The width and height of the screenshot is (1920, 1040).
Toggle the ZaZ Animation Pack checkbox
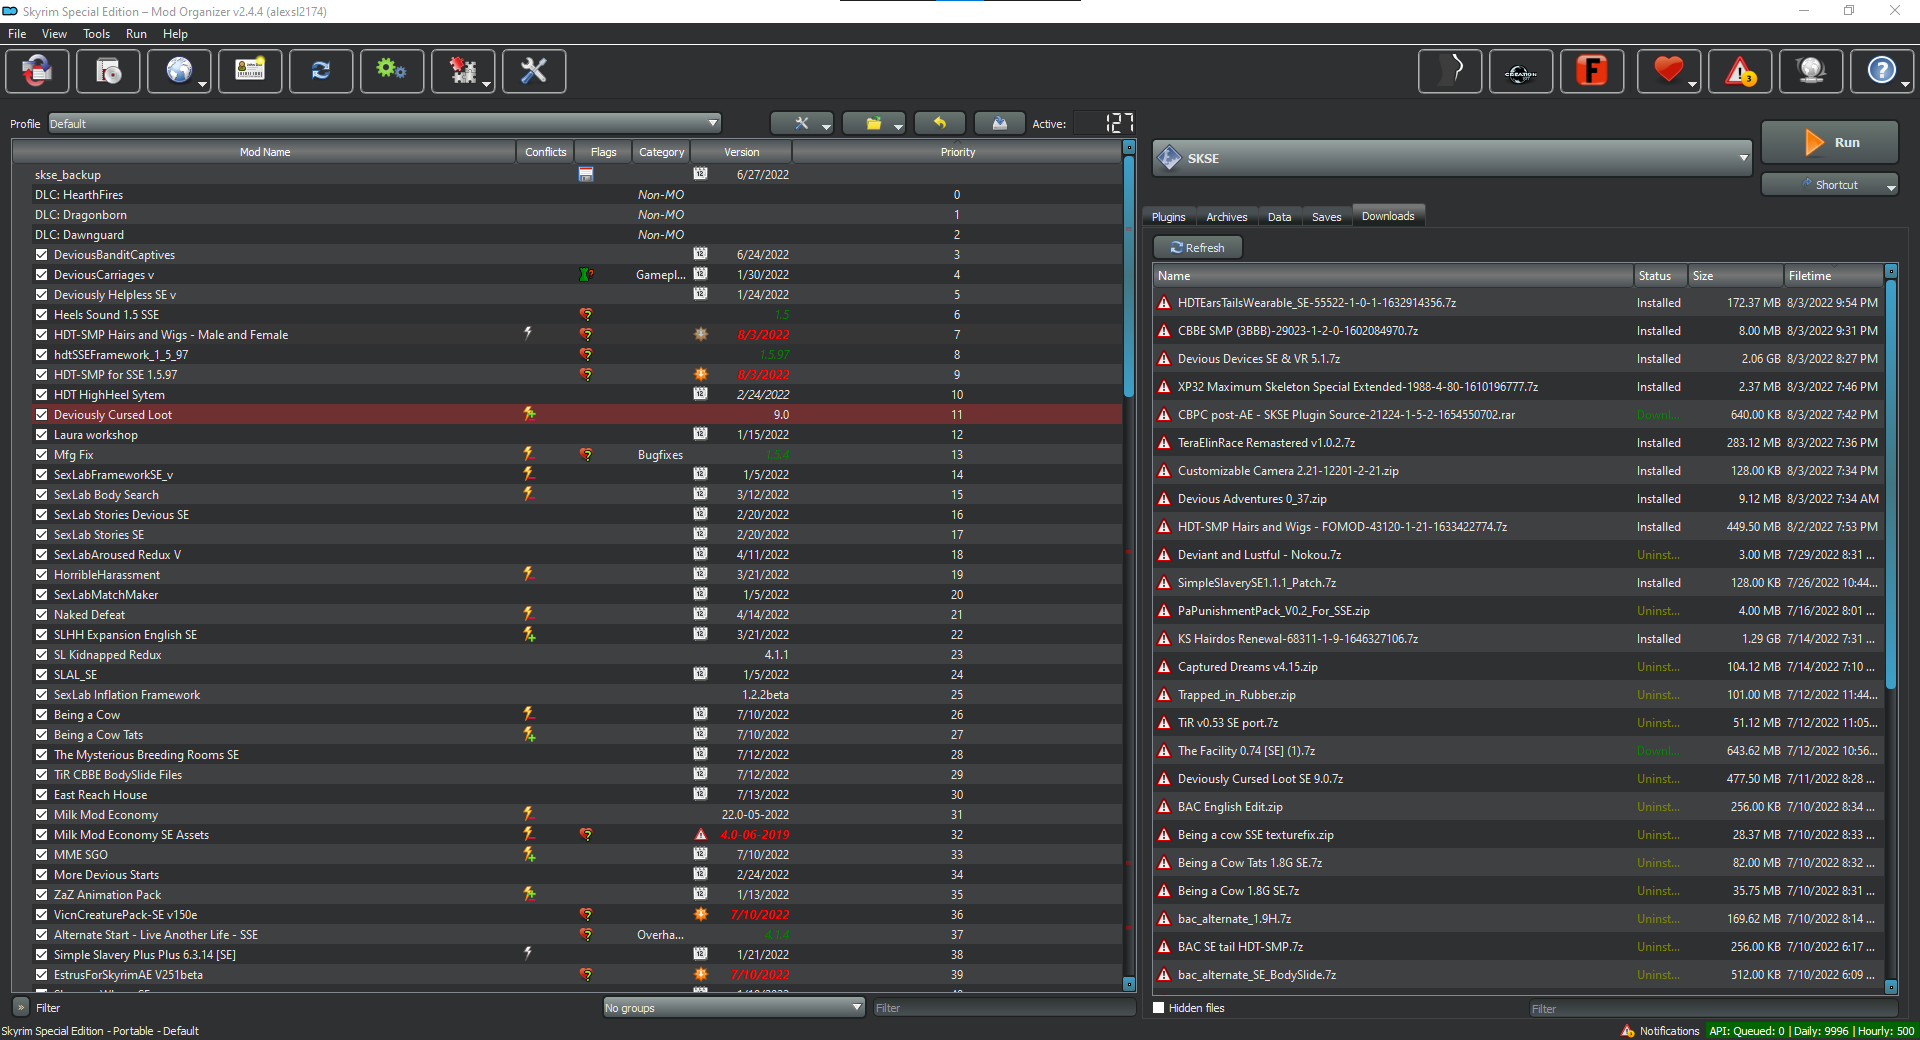coord(42,895)
